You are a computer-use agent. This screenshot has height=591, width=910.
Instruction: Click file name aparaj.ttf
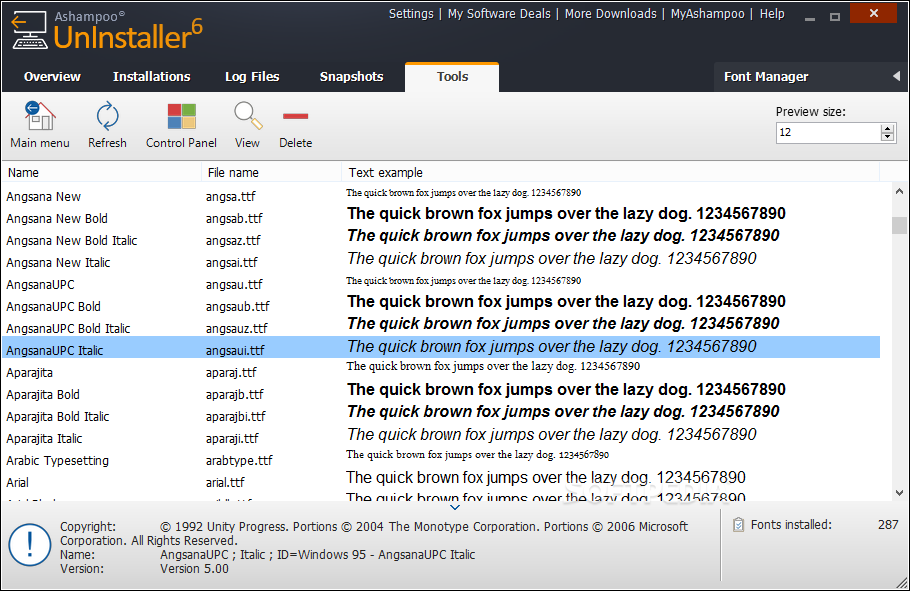coord(231,373)
